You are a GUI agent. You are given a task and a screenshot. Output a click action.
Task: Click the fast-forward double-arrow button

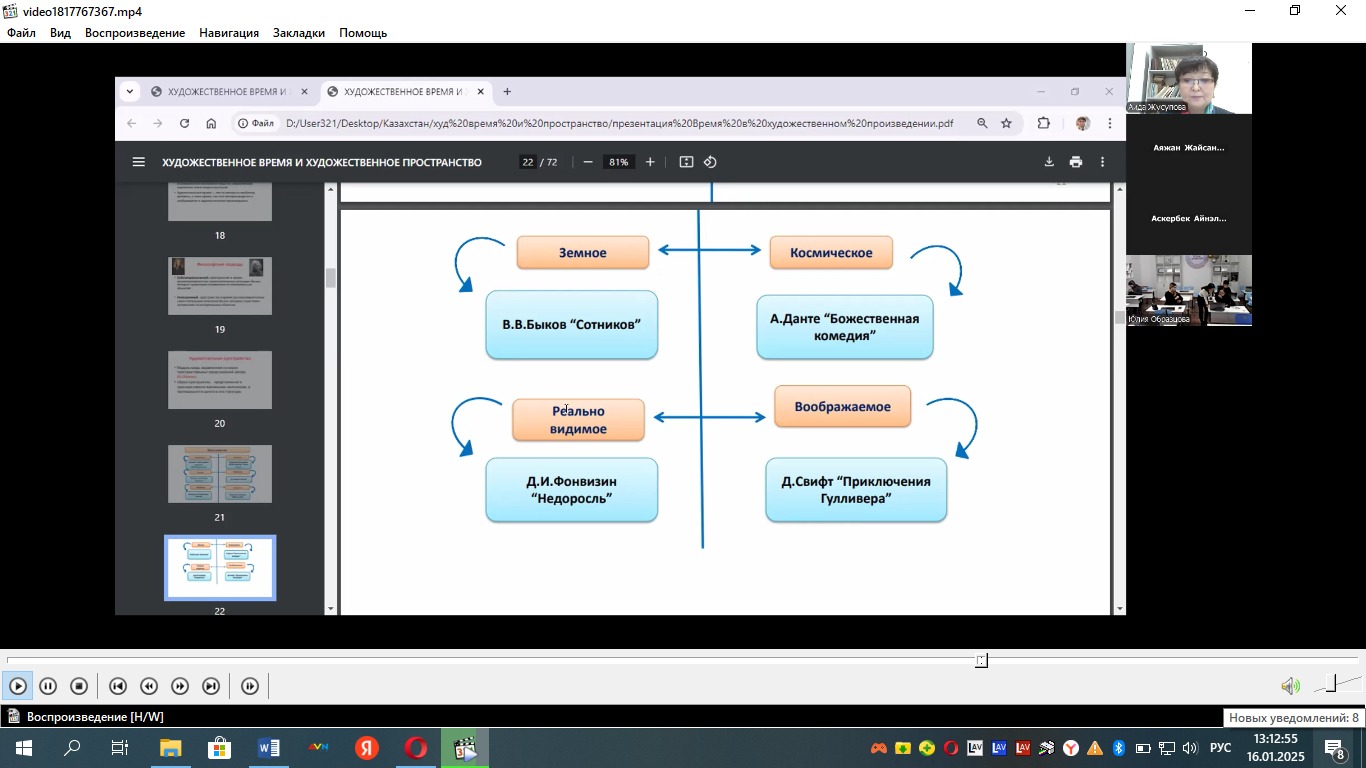[x=180, y=686]
